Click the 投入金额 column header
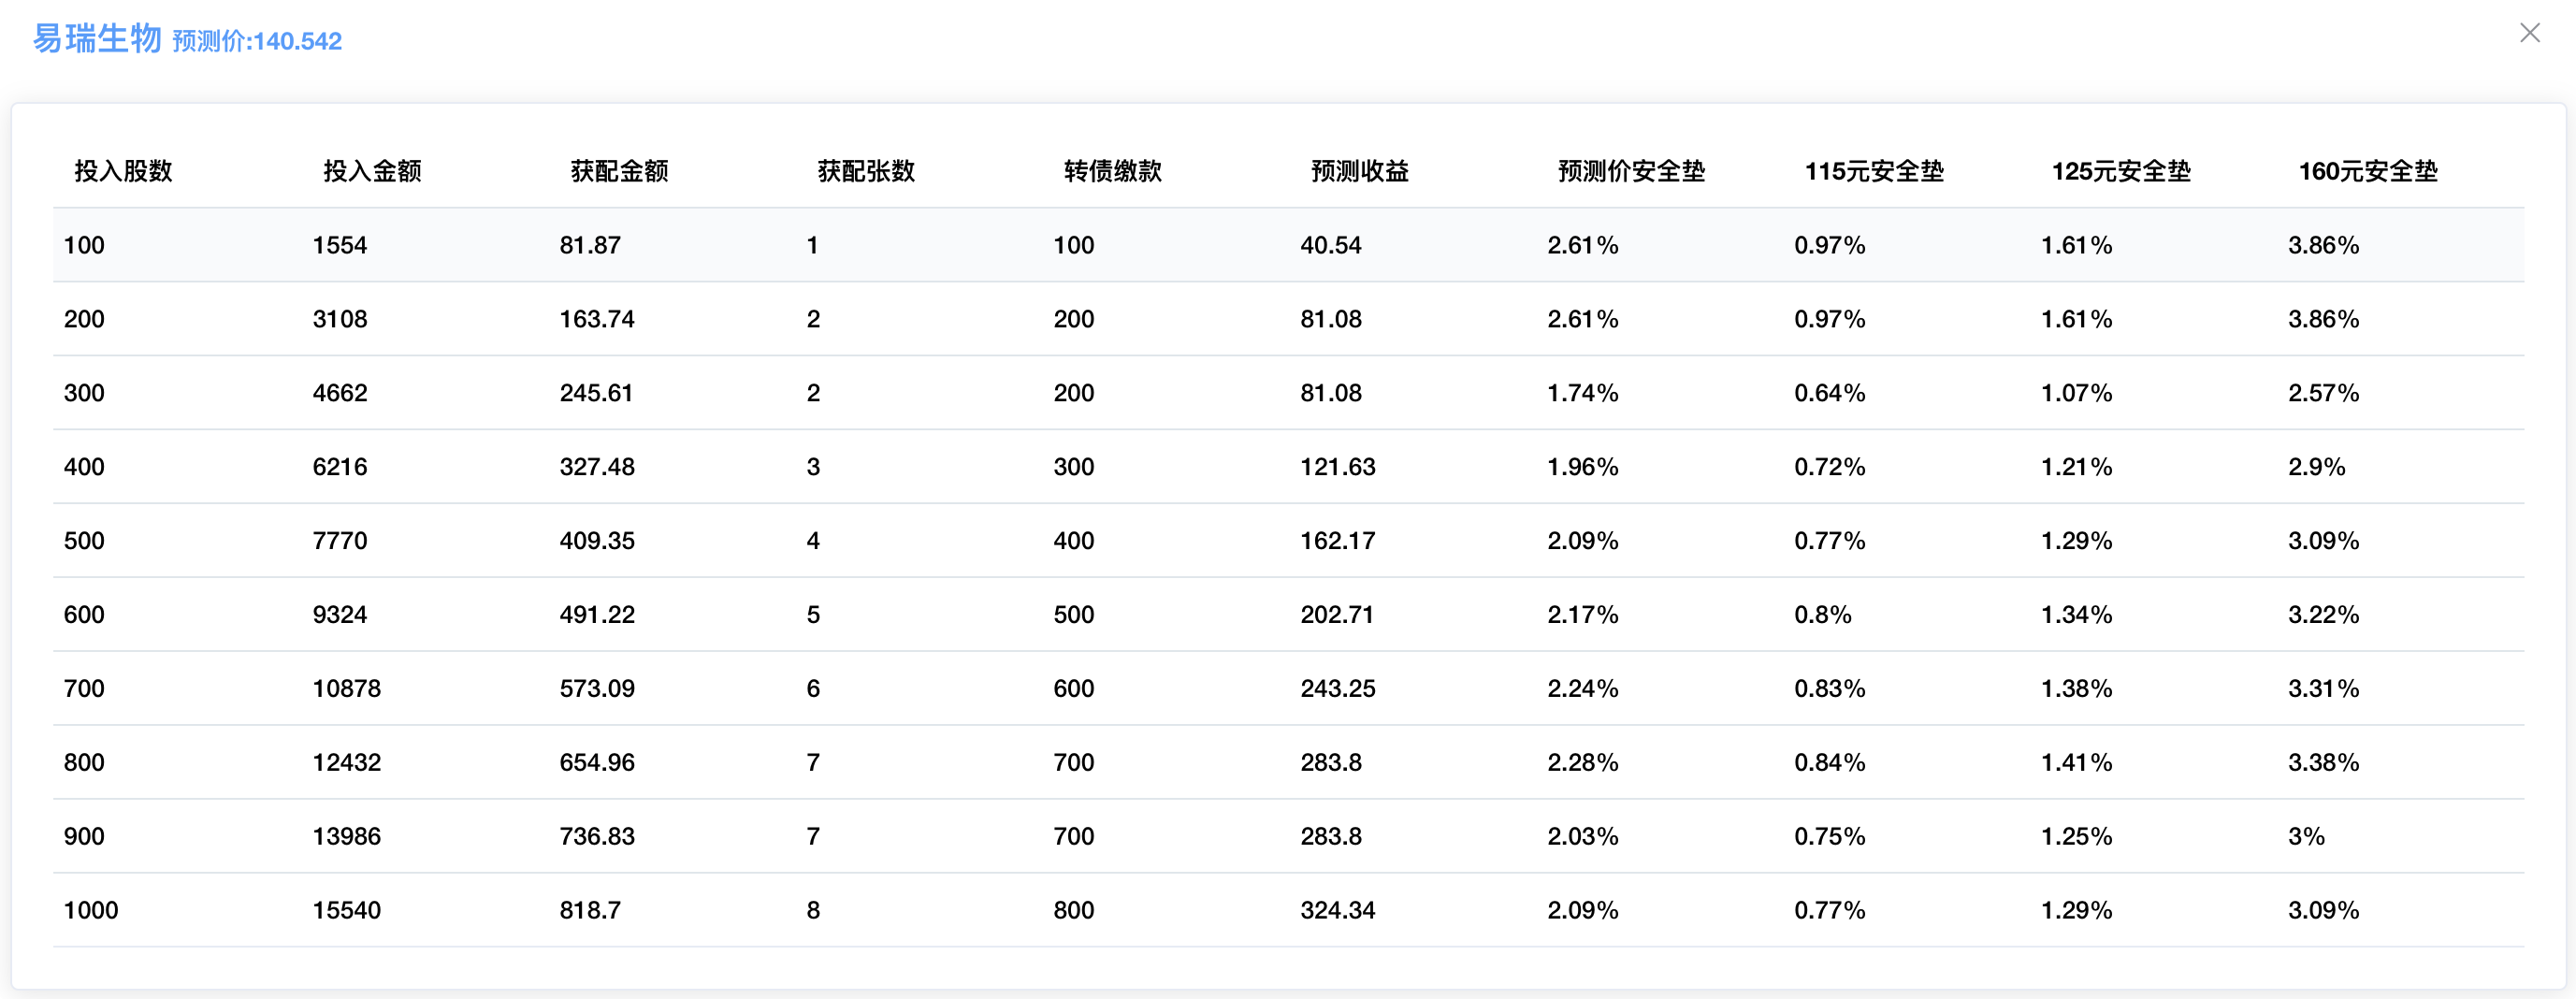Screen dimensions: 2576x999 click(372, 171)
